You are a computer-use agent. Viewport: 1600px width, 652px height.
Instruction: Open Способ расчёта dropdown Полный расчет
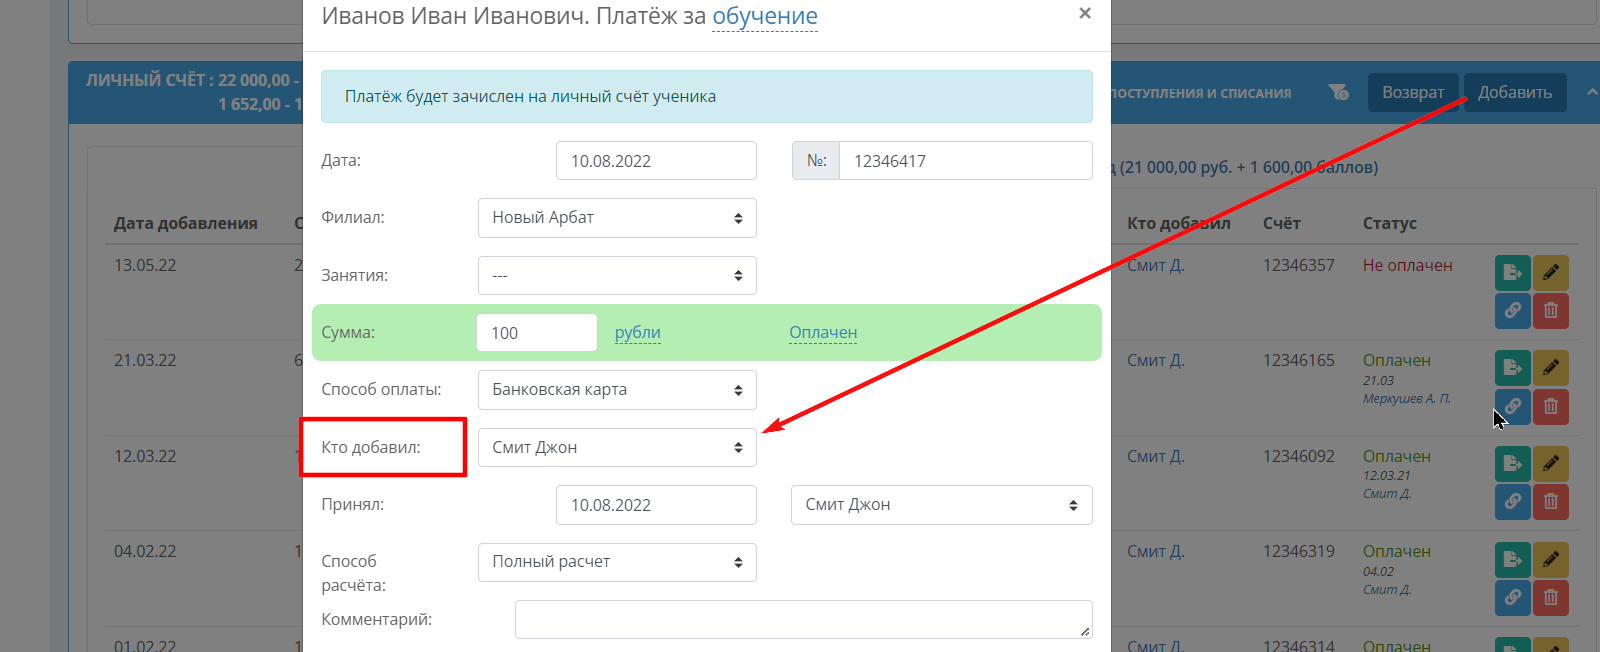pos(617,562)
